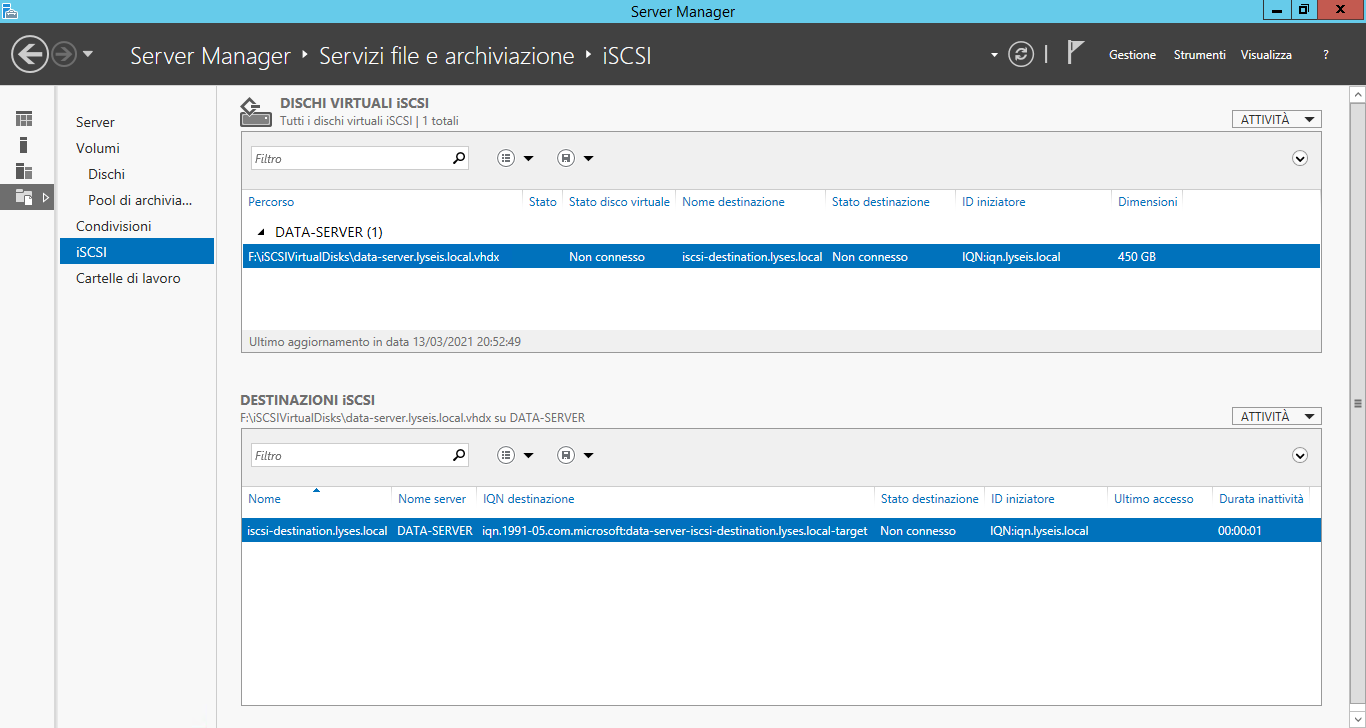The height and width of the screenshot is (728, 1366).
Task: Open saved queries dropdown in virtual disks toolbar
Action: pos(575,158)
